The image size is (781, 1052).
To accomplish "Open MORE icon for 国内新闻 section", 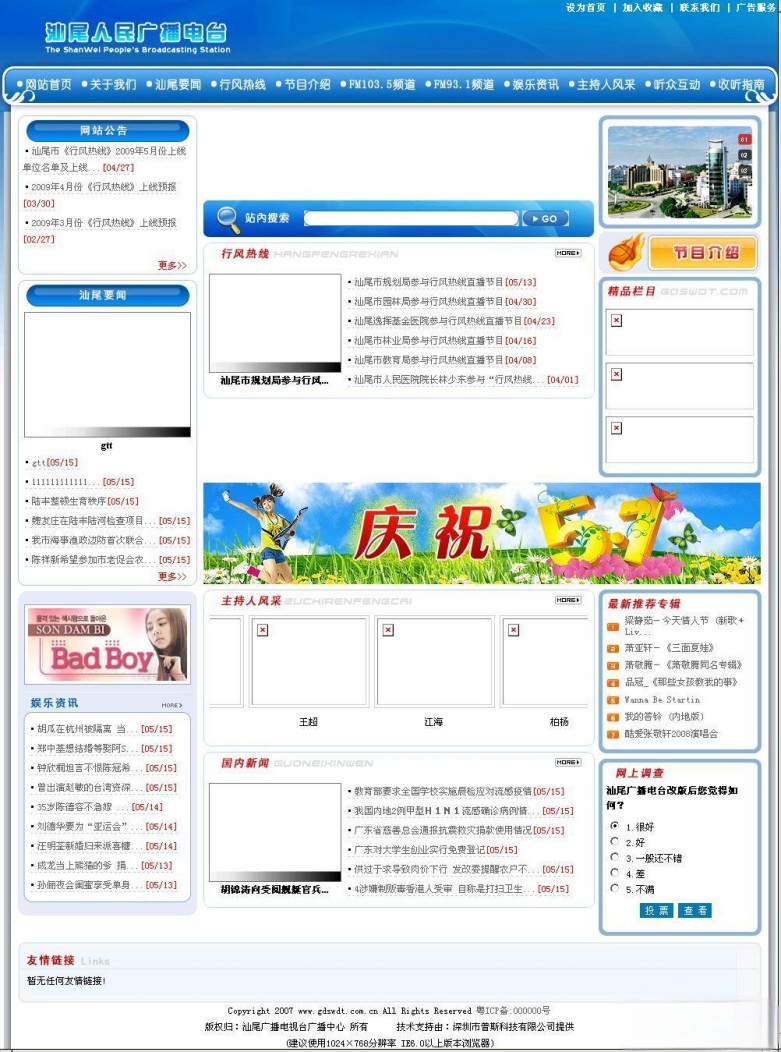I will pos(568,762).
